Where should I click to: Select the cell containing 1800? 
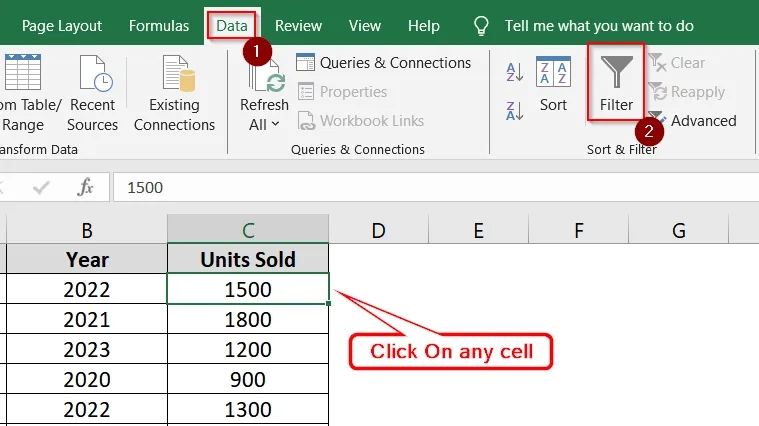point(248,319)
